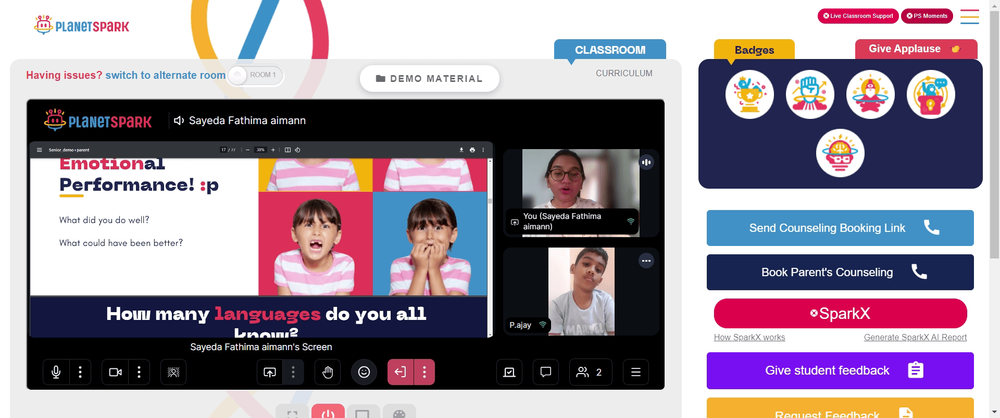Open the PDF viewer sidebar menu icon
The image size is (1000, 418).
[x=40, y=150]
